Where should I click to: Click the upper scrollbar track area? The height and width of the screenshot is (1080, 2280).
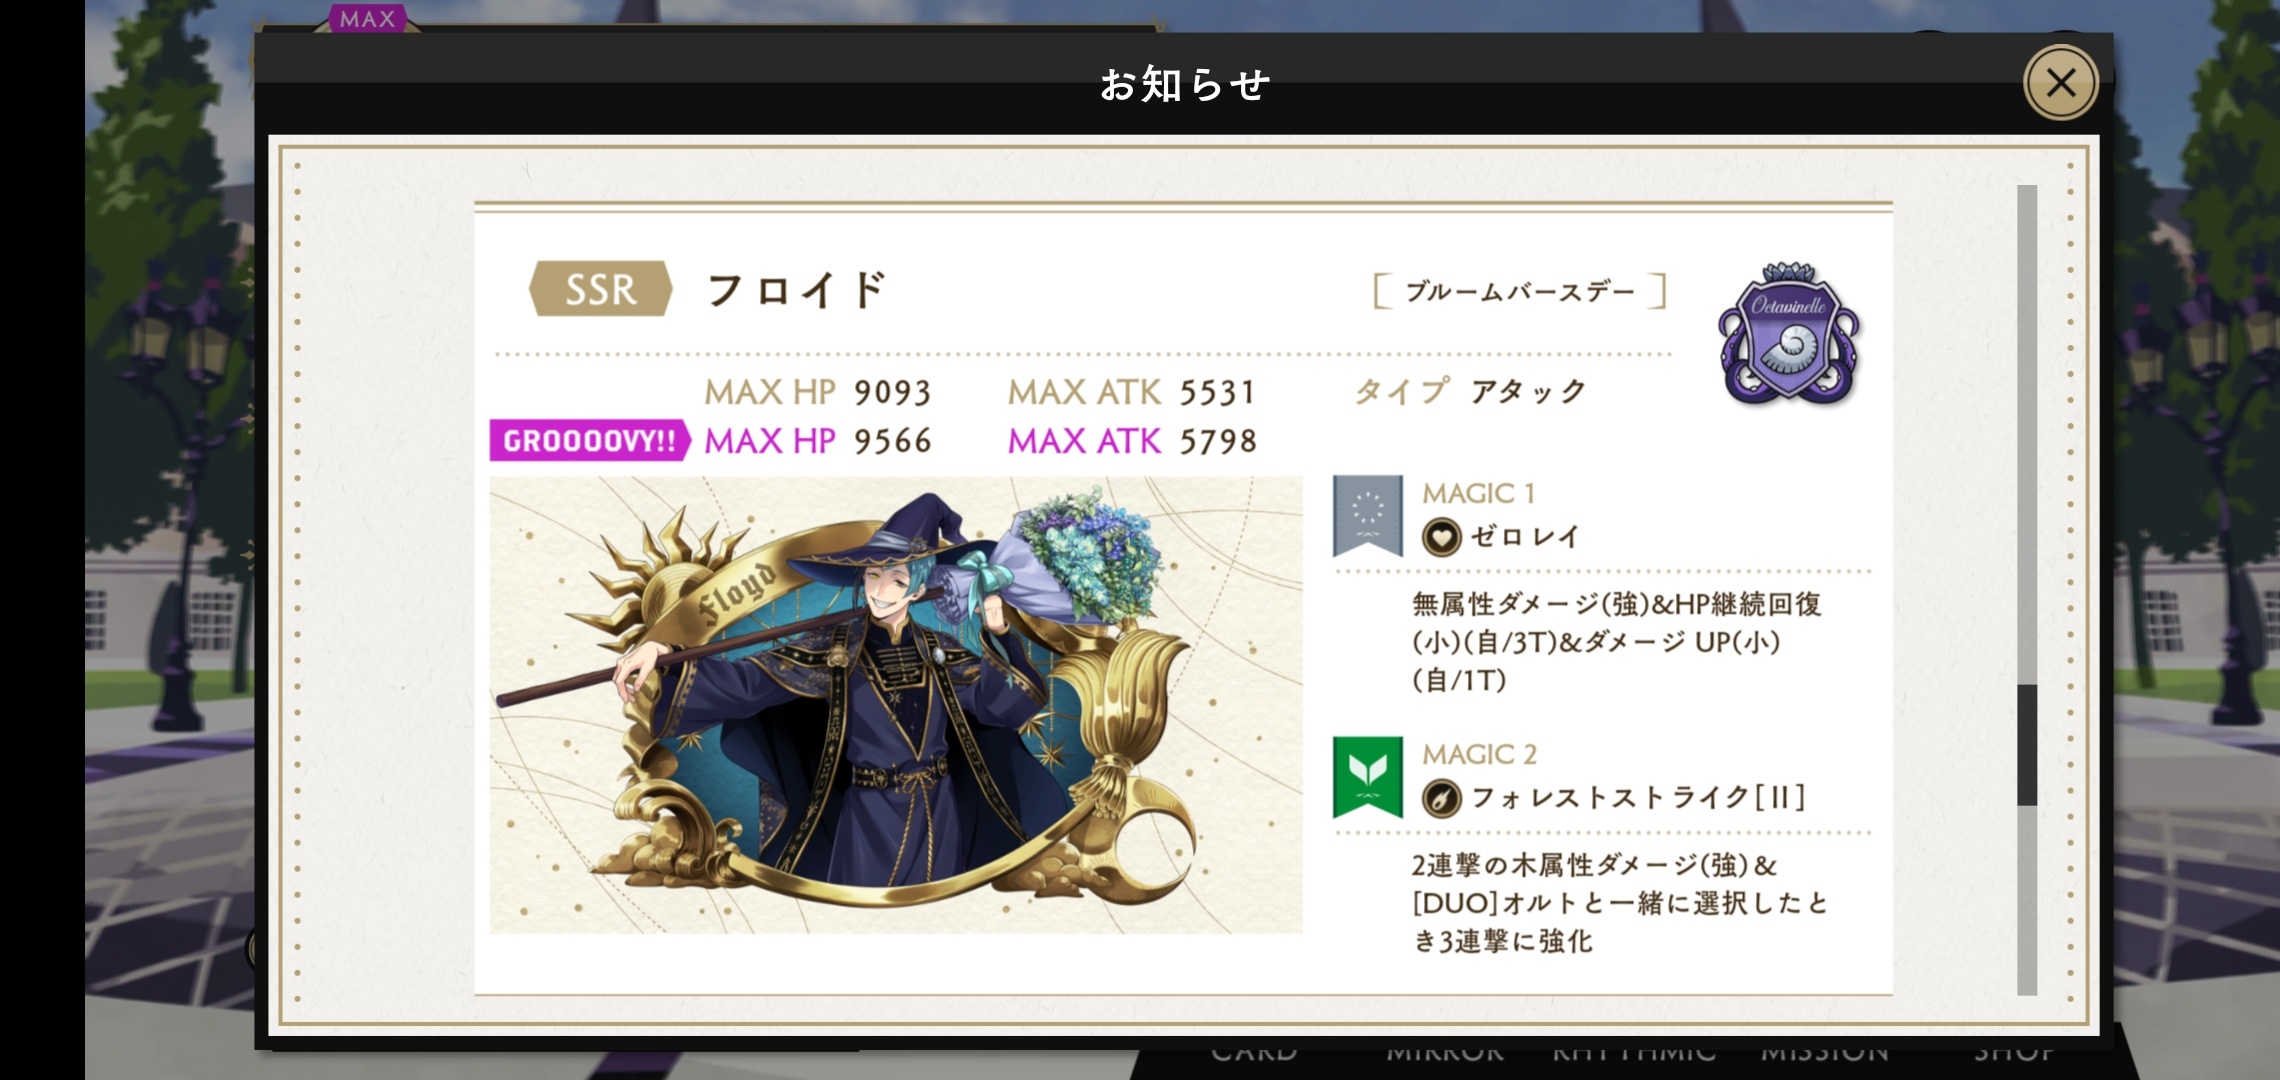click(2027, 434)
